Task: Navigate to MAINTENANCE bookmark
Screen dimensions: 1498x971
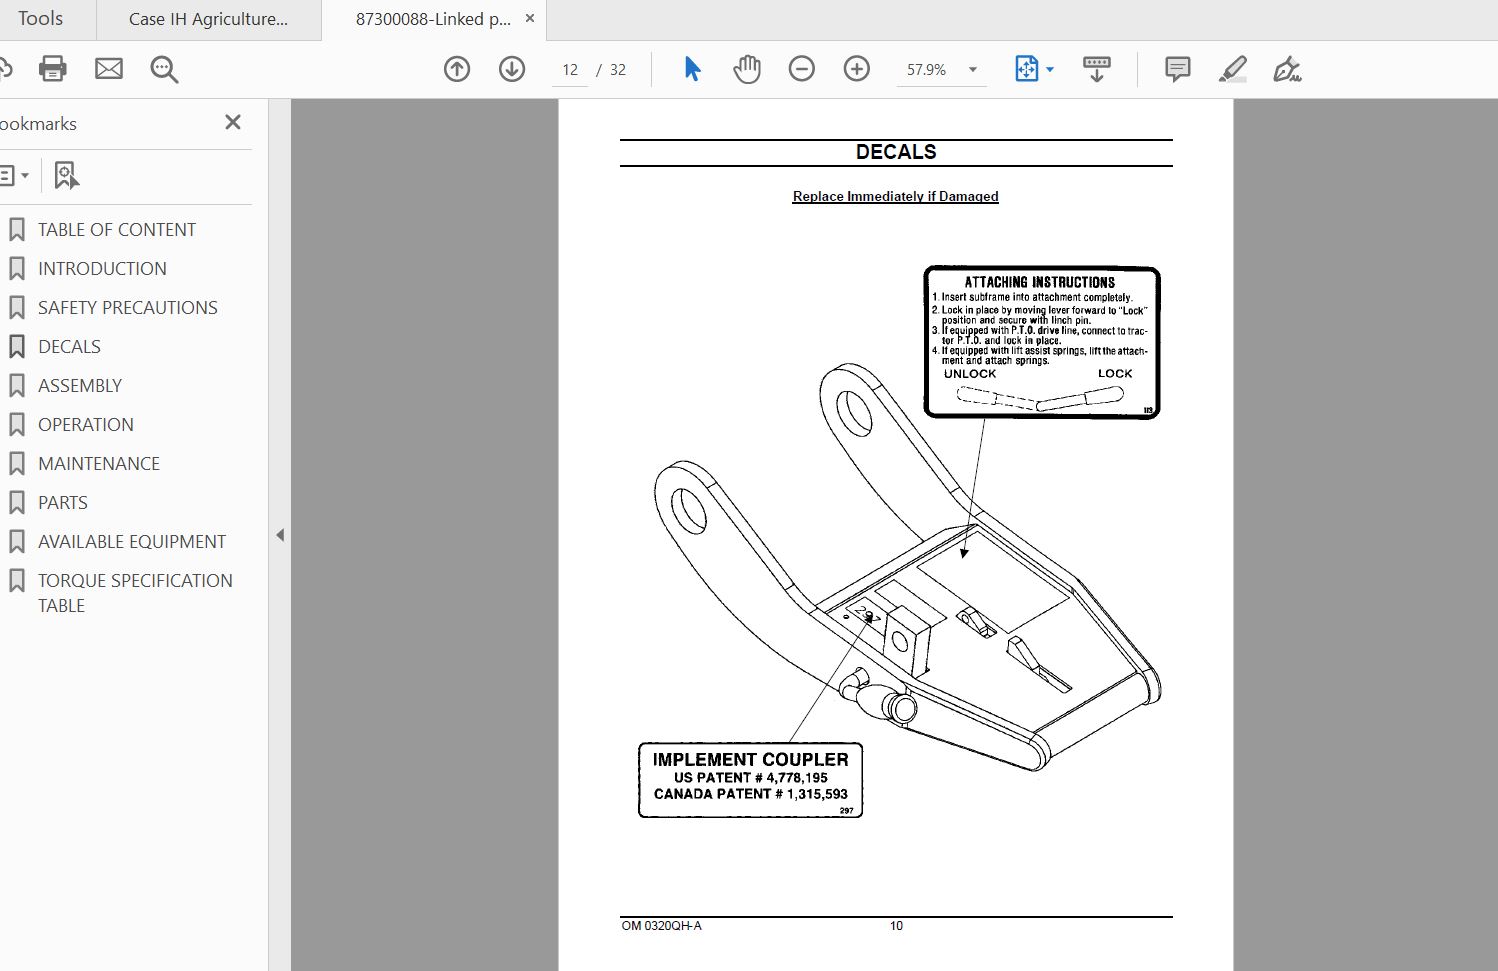Action: click(x=99, y=464)
